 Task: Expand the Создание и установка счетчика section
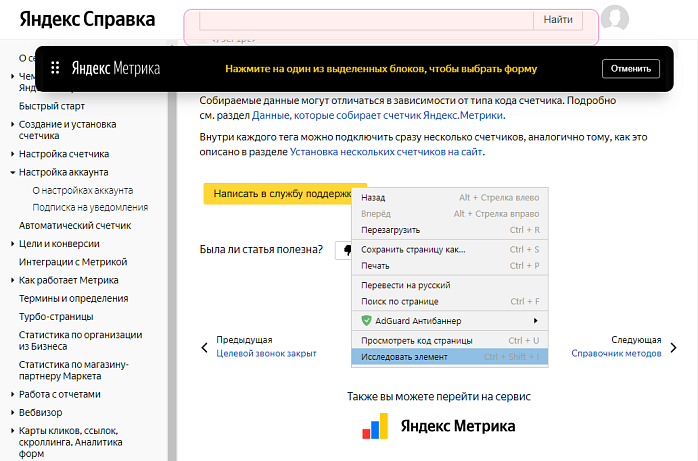[11, 124]
